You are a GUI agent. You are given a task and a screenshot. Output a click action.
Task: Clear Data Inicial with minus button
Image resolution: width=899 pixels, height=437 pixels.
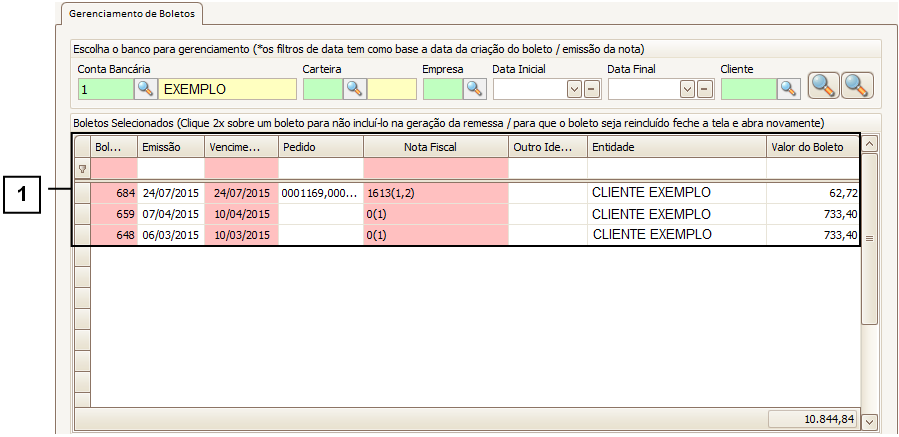[591, 89]
